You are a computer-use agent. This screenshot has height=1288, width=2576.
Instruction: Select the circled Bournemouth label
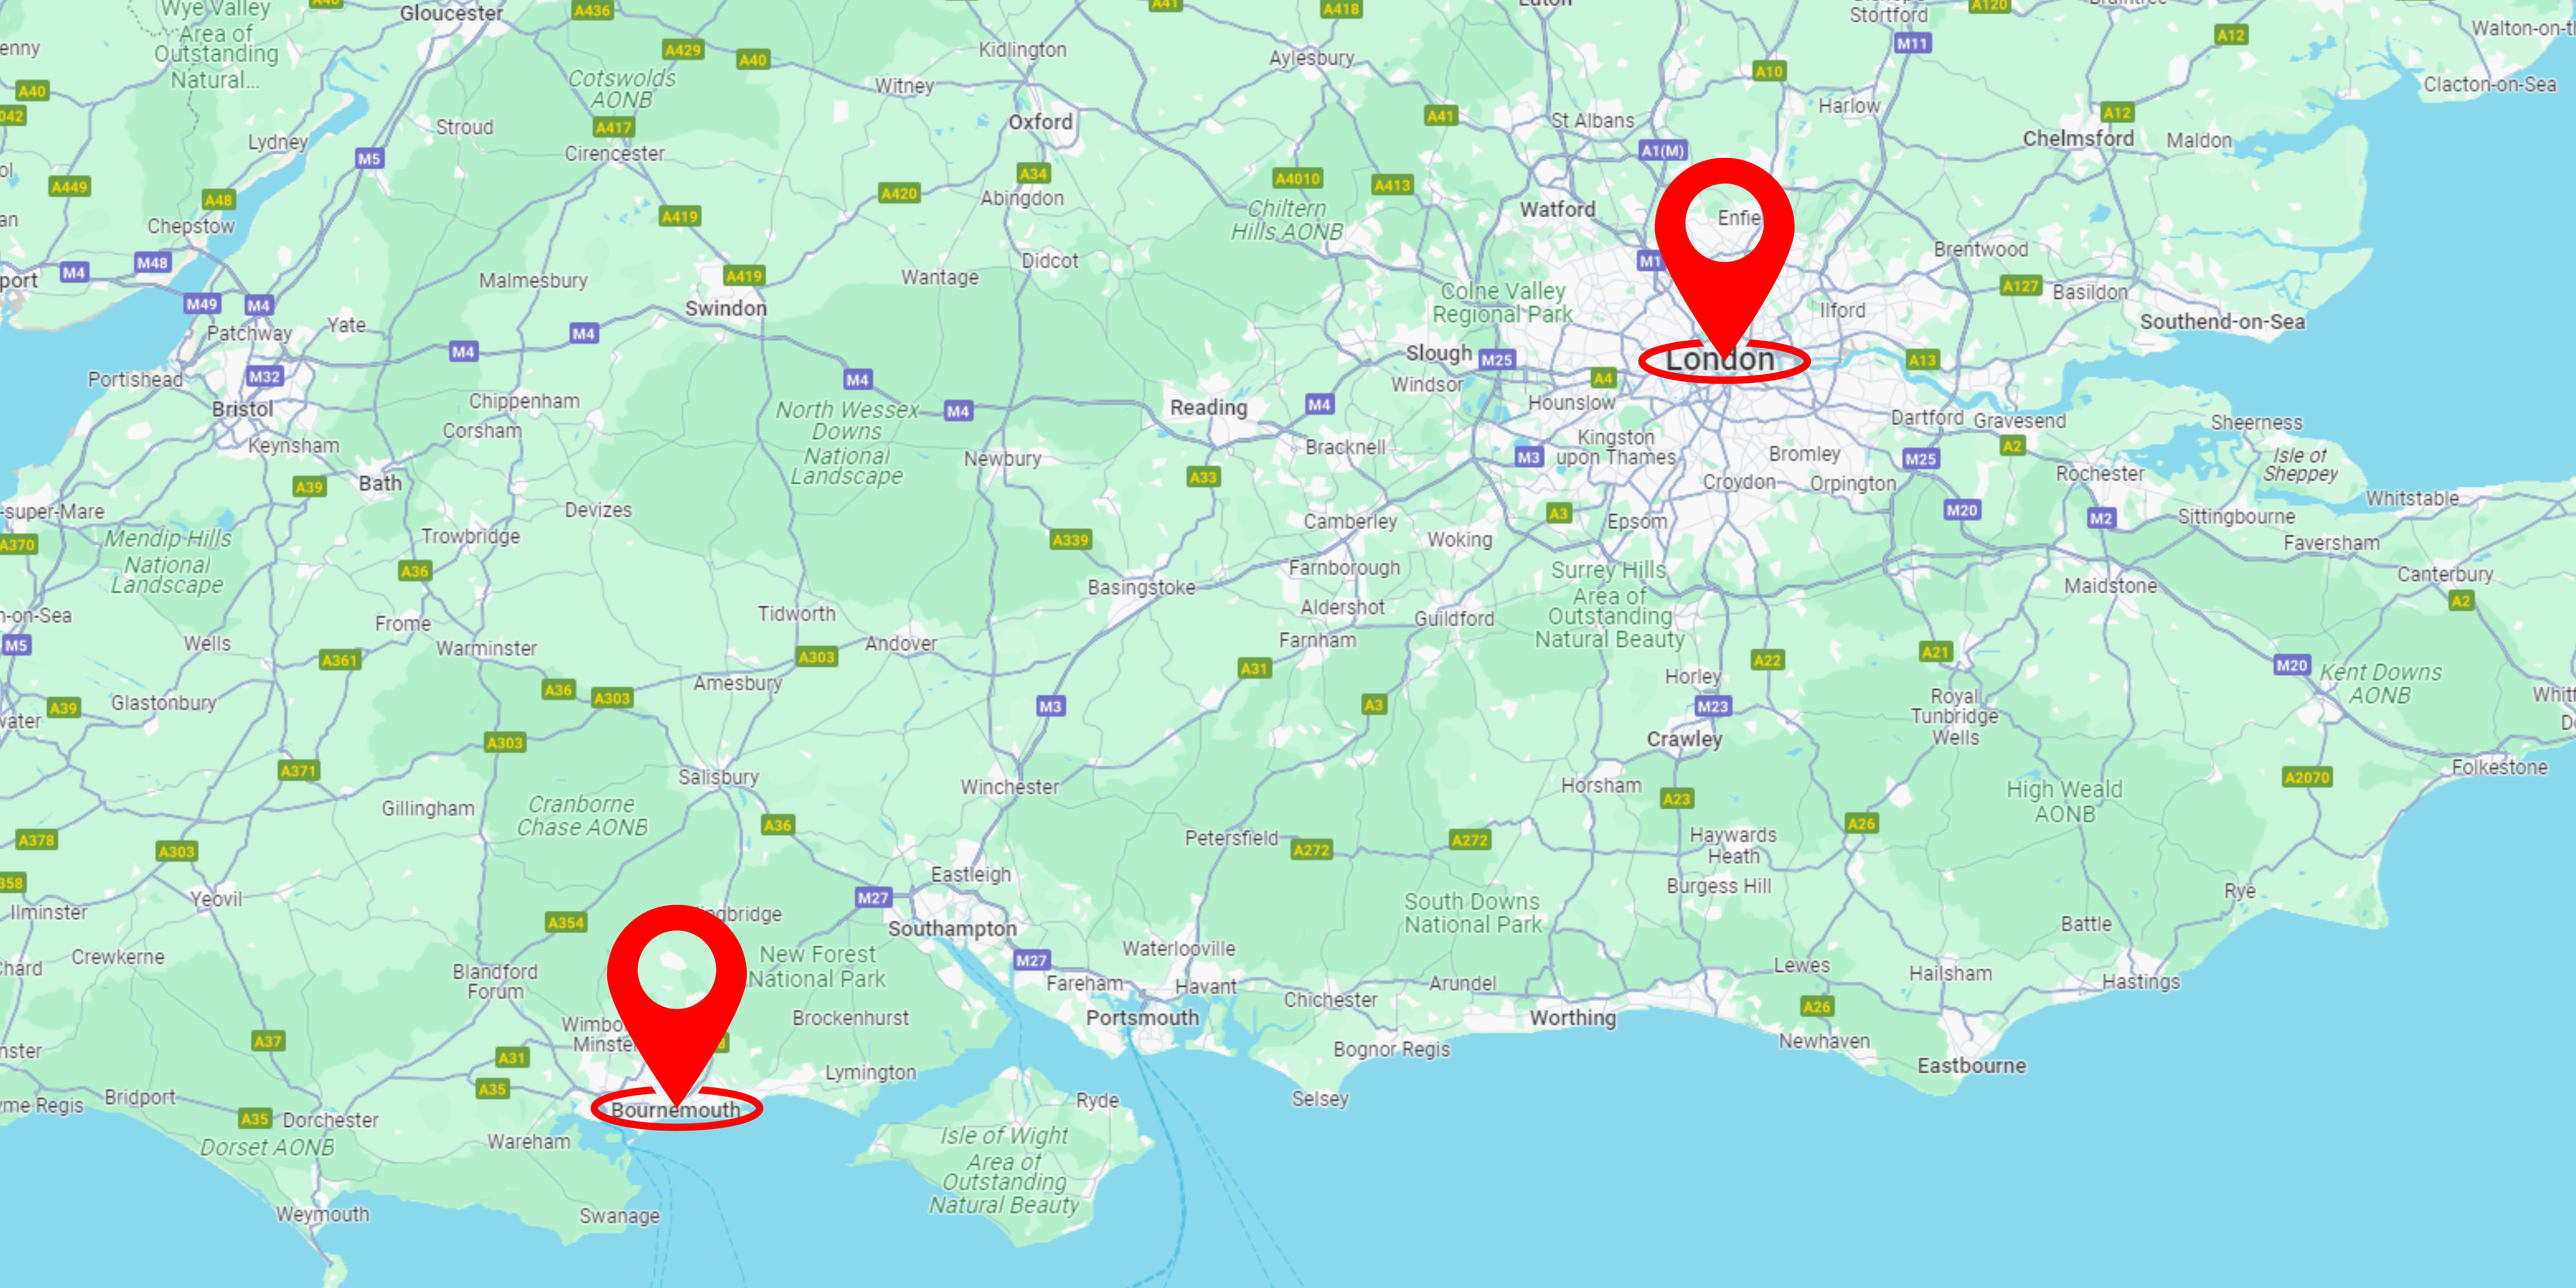pos(676,1109)
